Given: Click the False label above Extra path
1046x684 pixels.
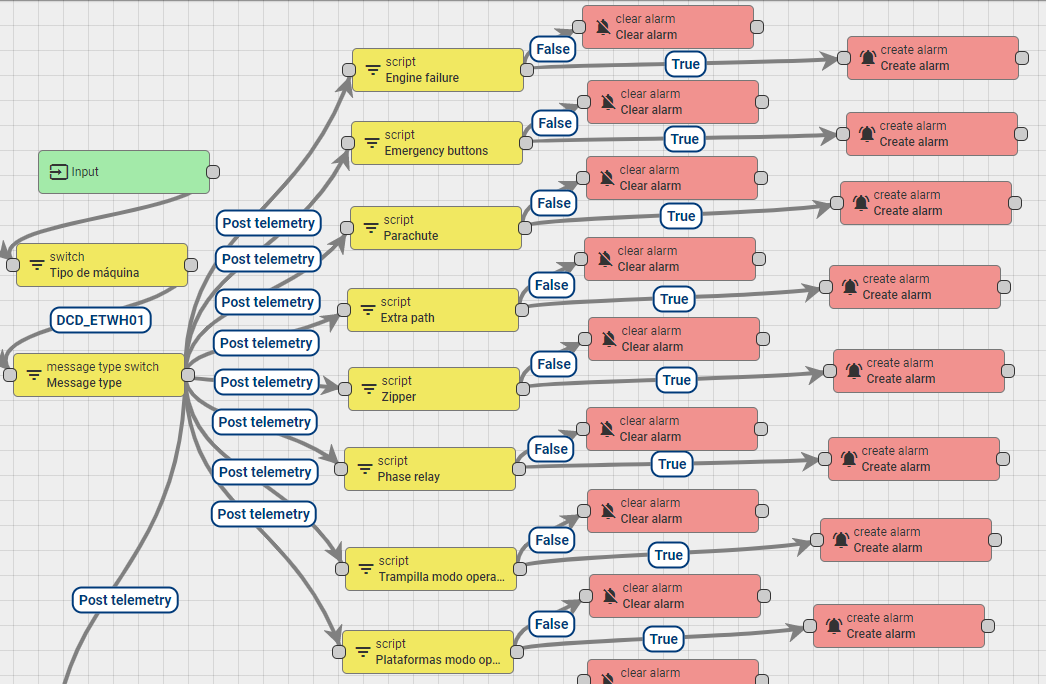Looking at the screenshot, I should (x=554, y=285).
